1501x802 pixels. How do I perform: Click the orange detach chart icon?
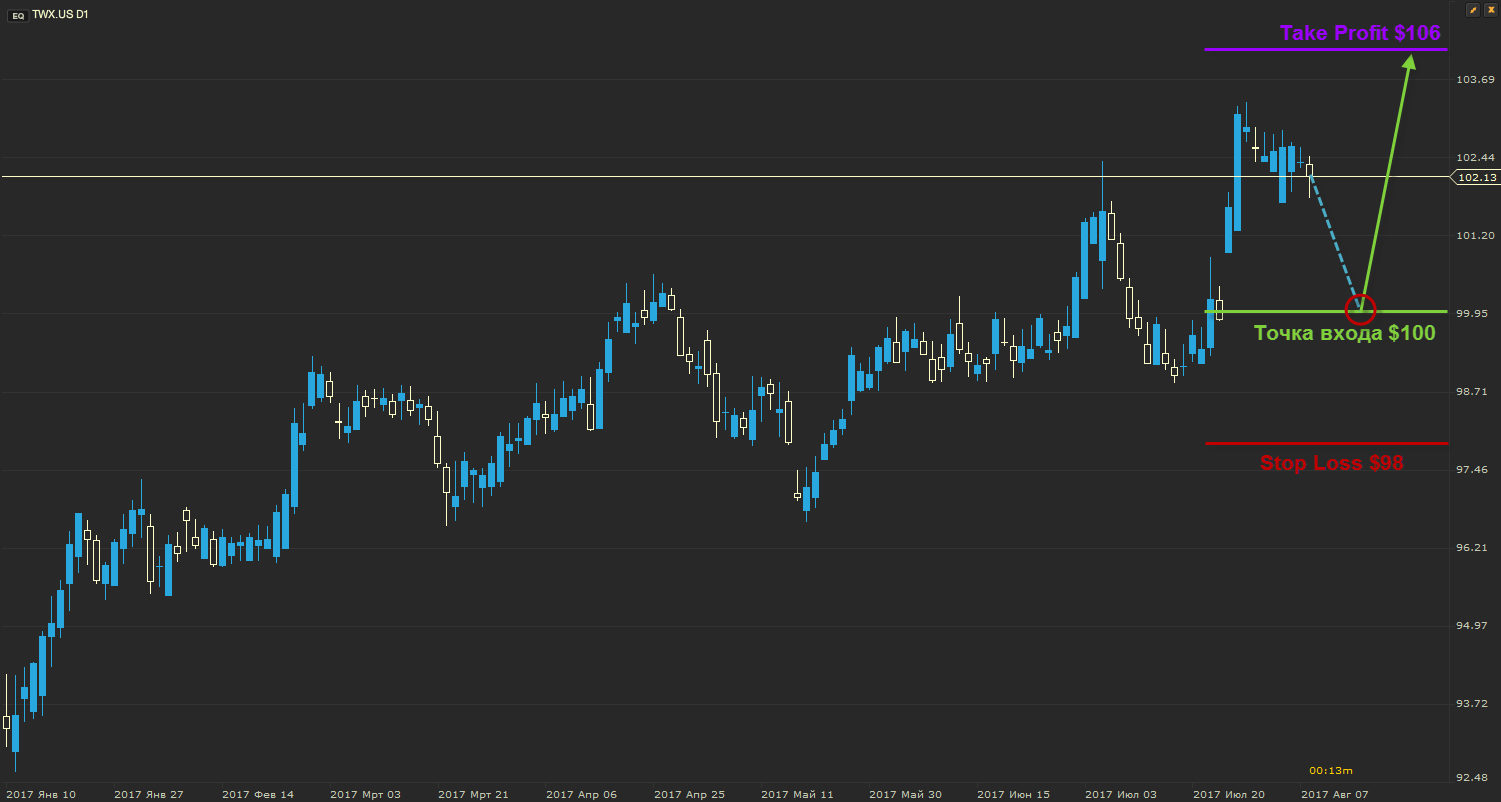pyautogui.click(x=1472, y=9)
